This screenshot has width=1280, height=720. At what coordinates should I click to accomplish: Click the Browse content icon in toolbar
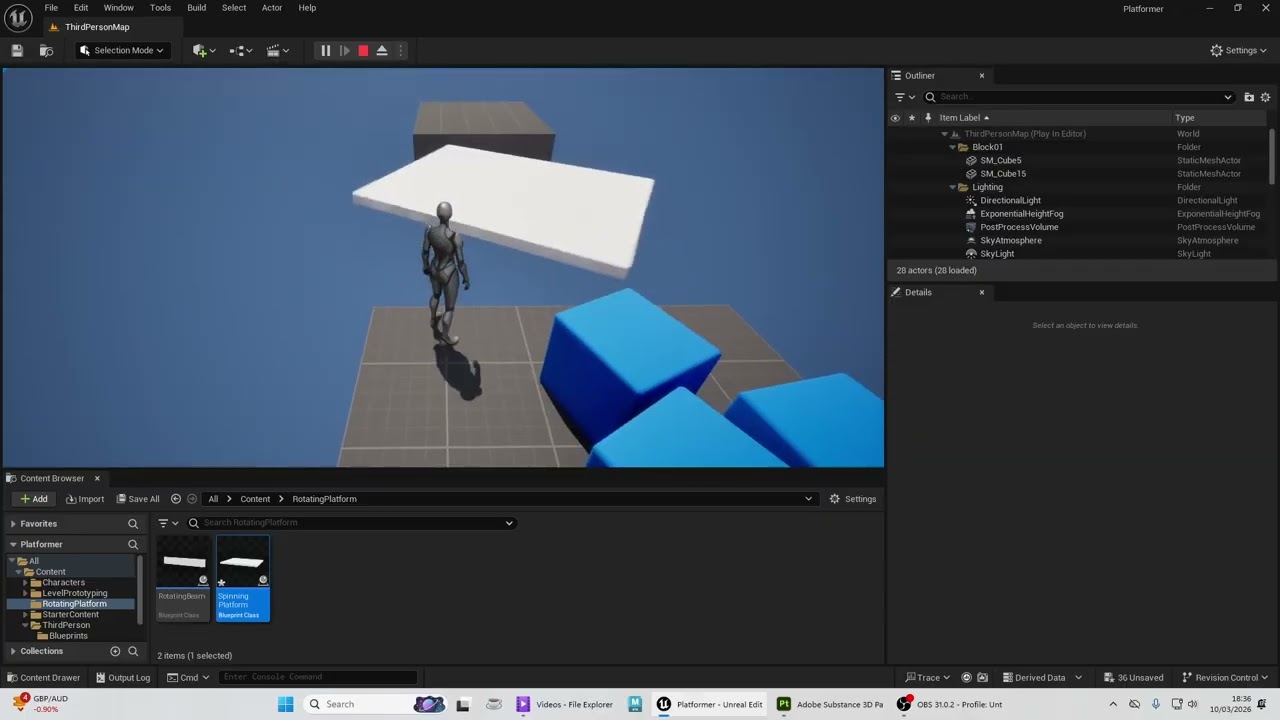46,50
